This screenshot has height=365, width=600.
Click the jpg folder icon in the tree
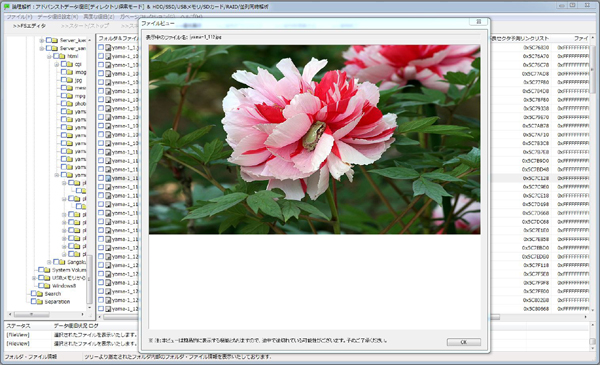(70, 80)
